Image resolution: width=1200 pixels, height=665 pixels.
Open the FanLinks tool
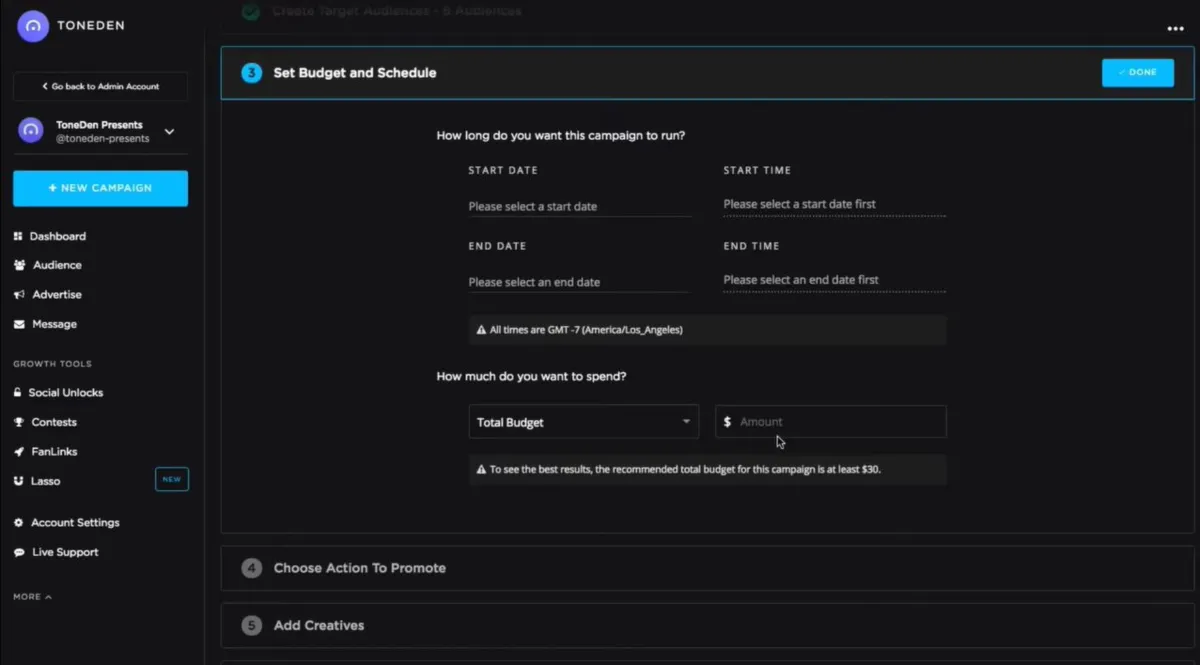tap(56, 451)
